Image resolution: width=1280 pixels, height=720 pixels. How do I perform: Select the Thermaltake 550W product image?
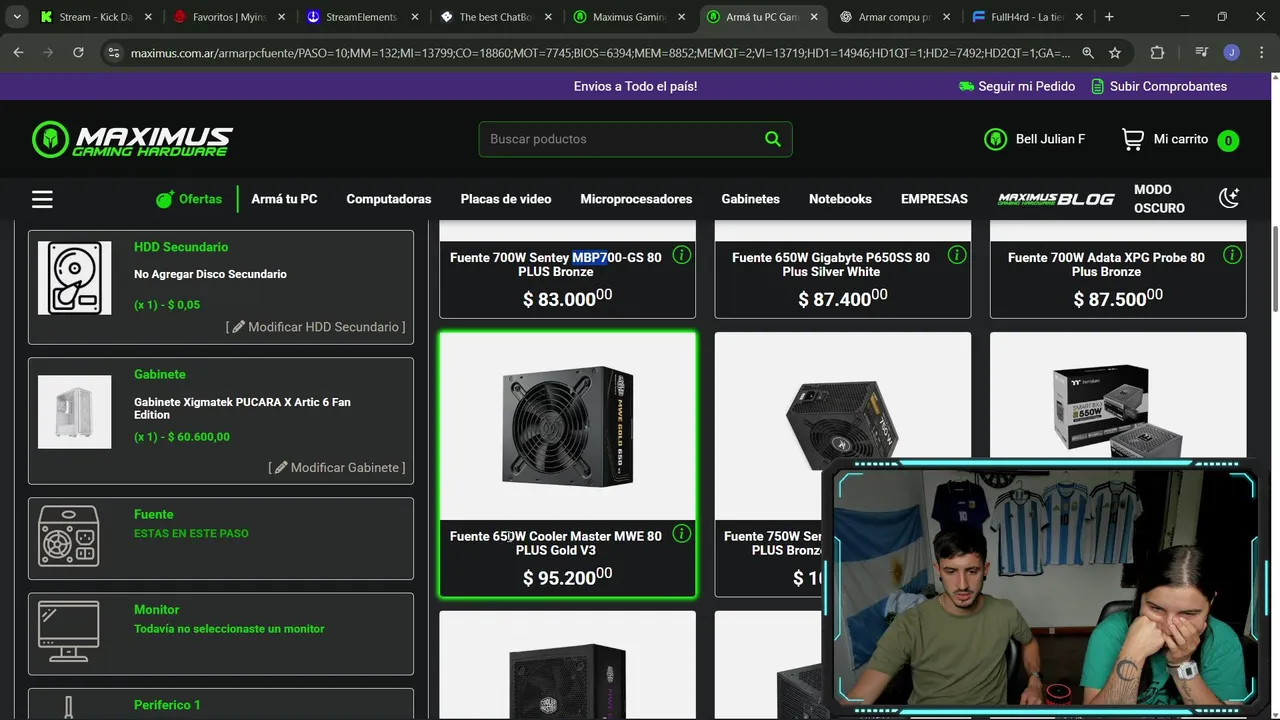(x=1118, y=410)
